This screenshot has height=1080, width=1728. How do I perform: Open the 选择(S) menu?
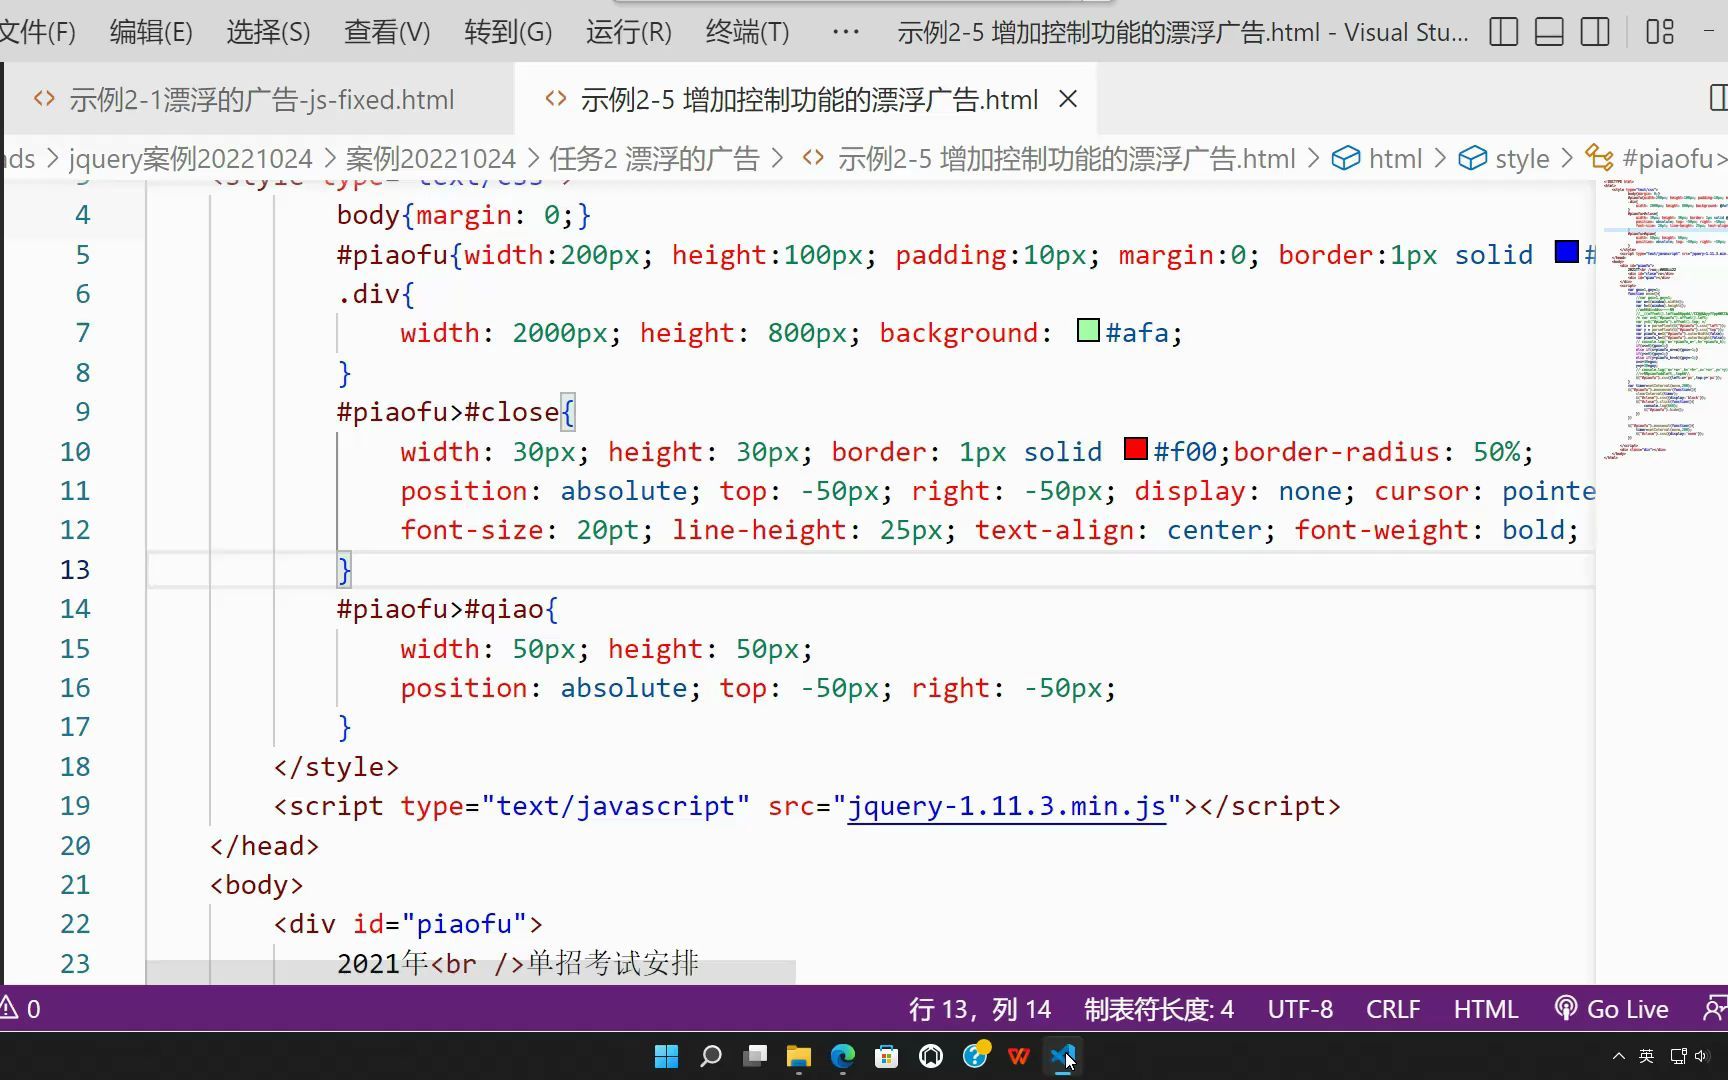tap(268, 32)
